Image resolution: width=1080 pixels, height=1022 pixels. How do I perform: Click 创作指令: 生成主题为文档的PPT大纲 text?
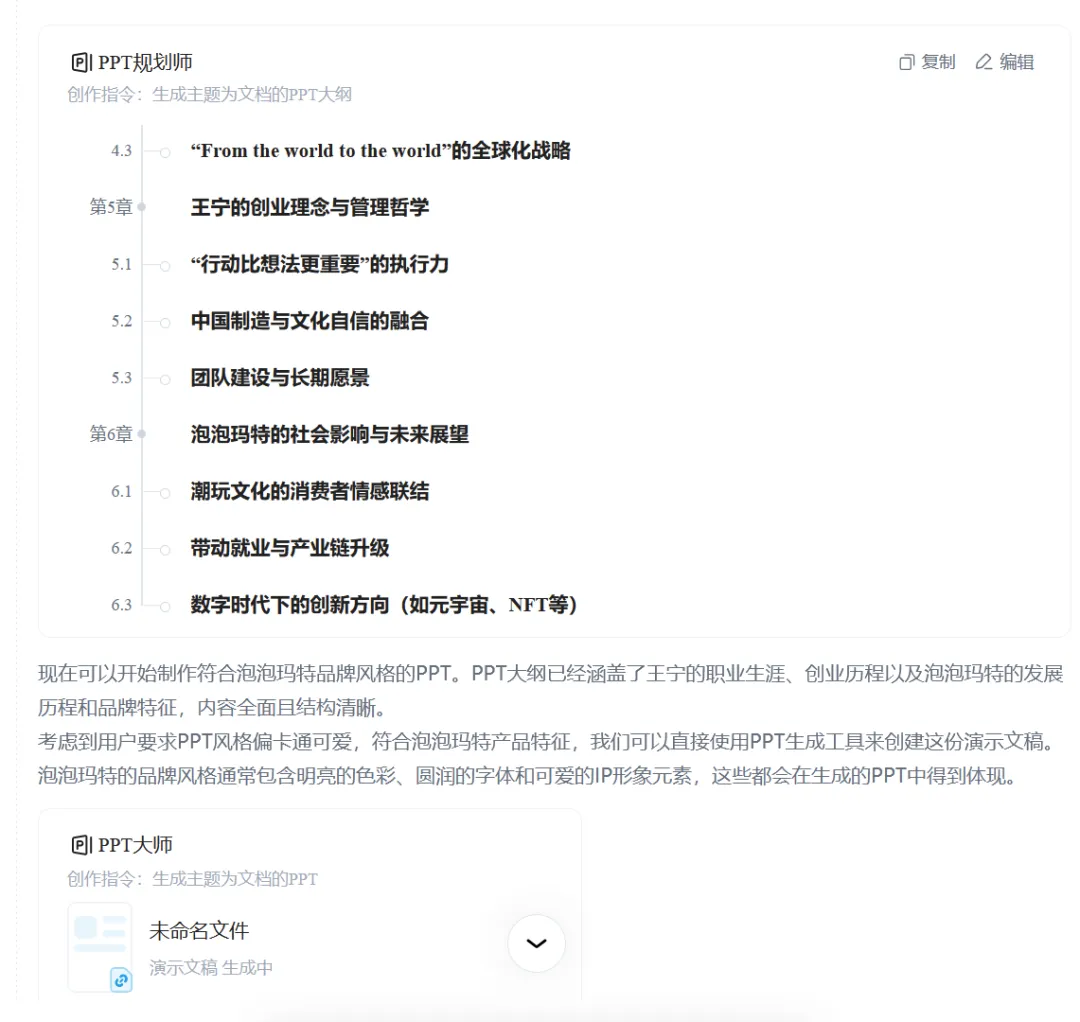[209, 94]
